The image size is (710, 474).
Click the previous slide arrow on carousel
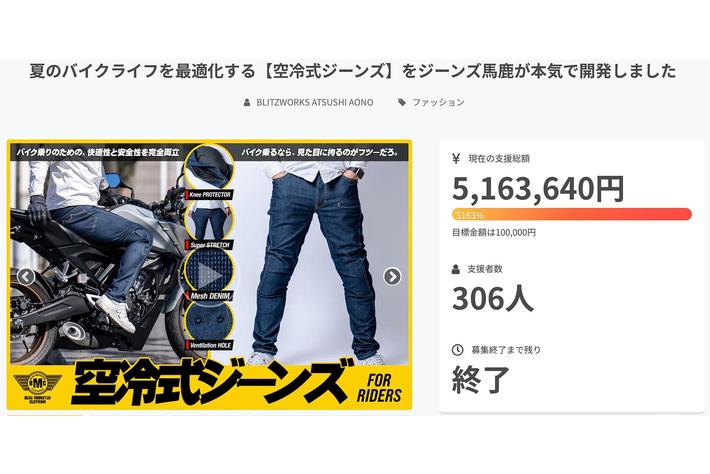pyautogui.click(x=26, y=276)
